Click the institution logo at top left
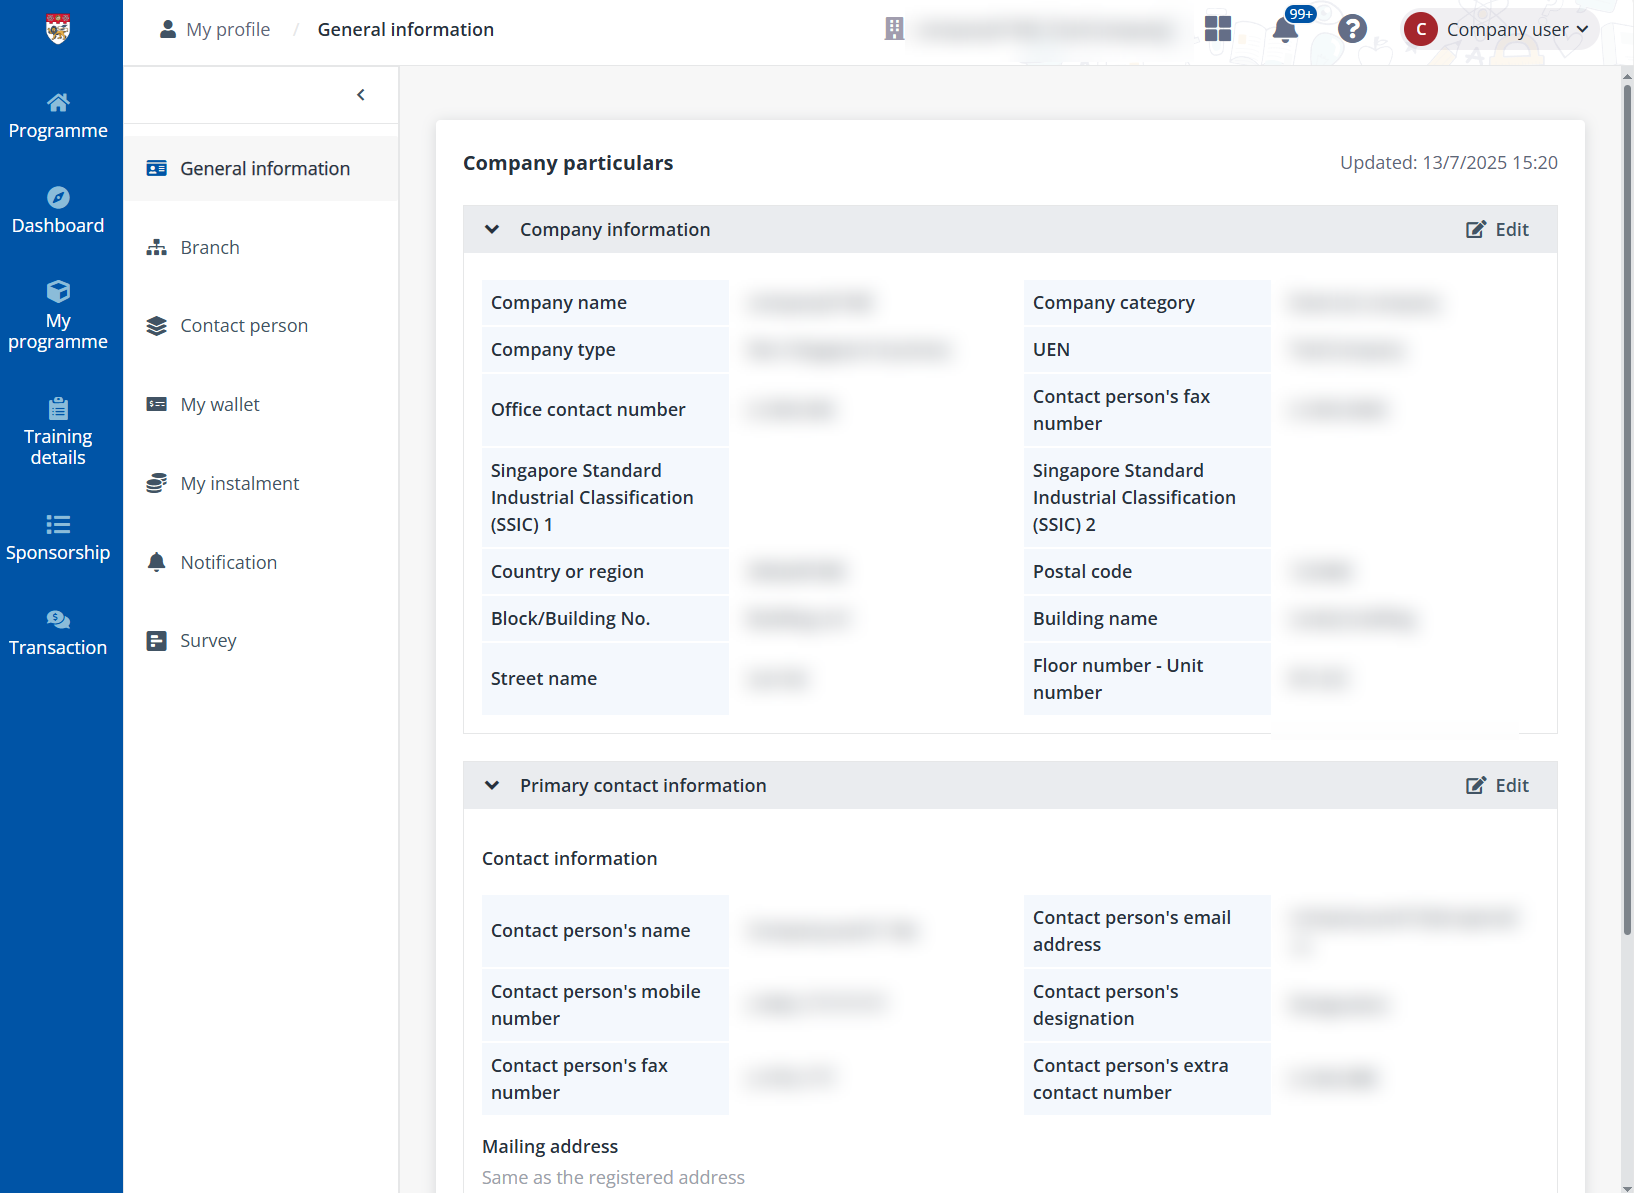This screenshot has height=1193, width=1634. coord(58,29)
